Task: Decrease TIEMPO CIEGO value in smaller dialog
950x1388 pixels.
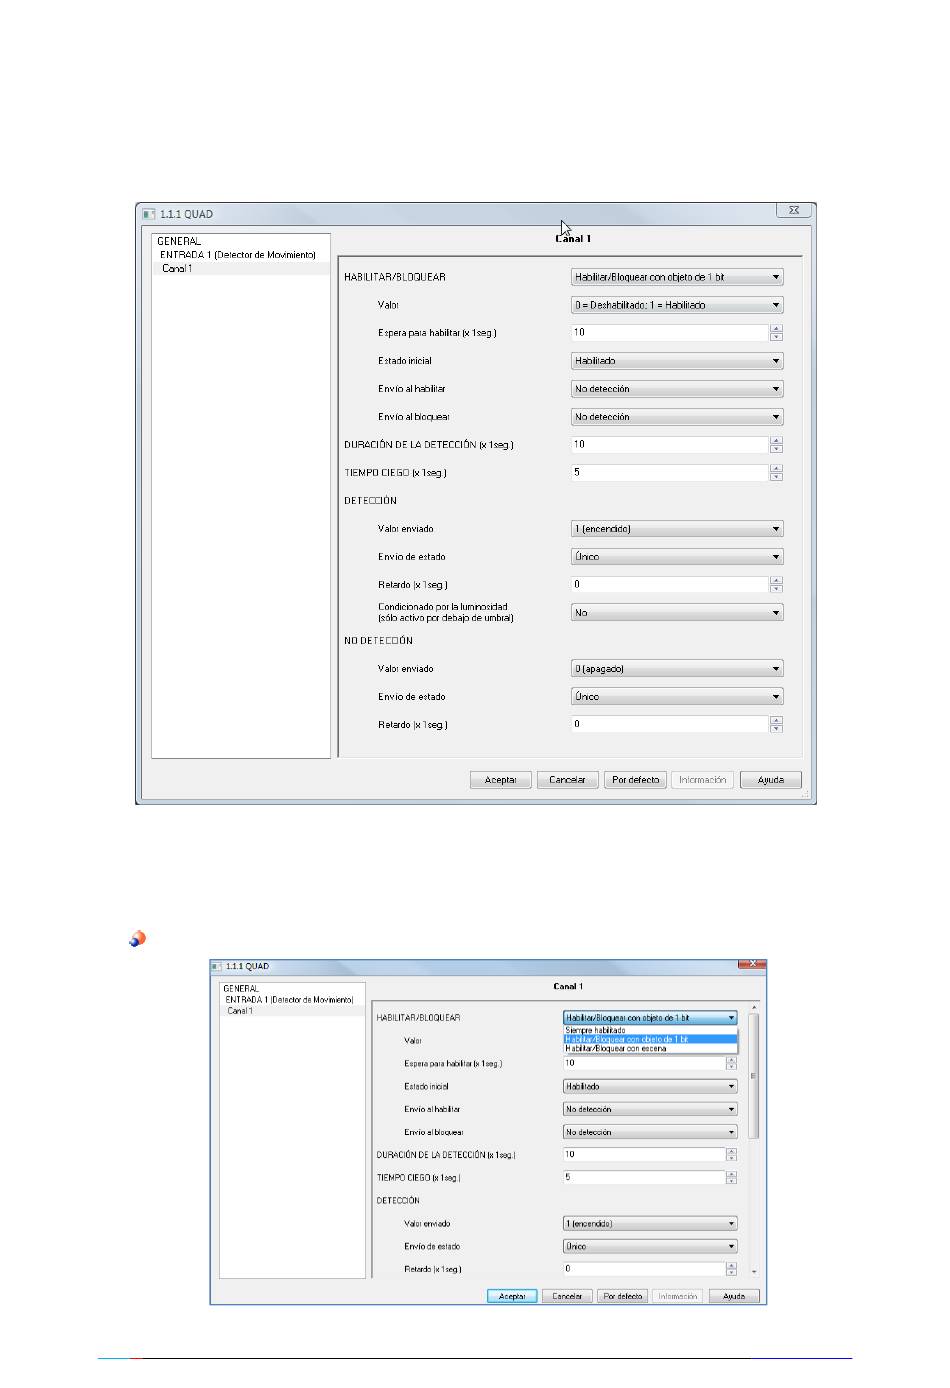Action: click(732, 1182)
